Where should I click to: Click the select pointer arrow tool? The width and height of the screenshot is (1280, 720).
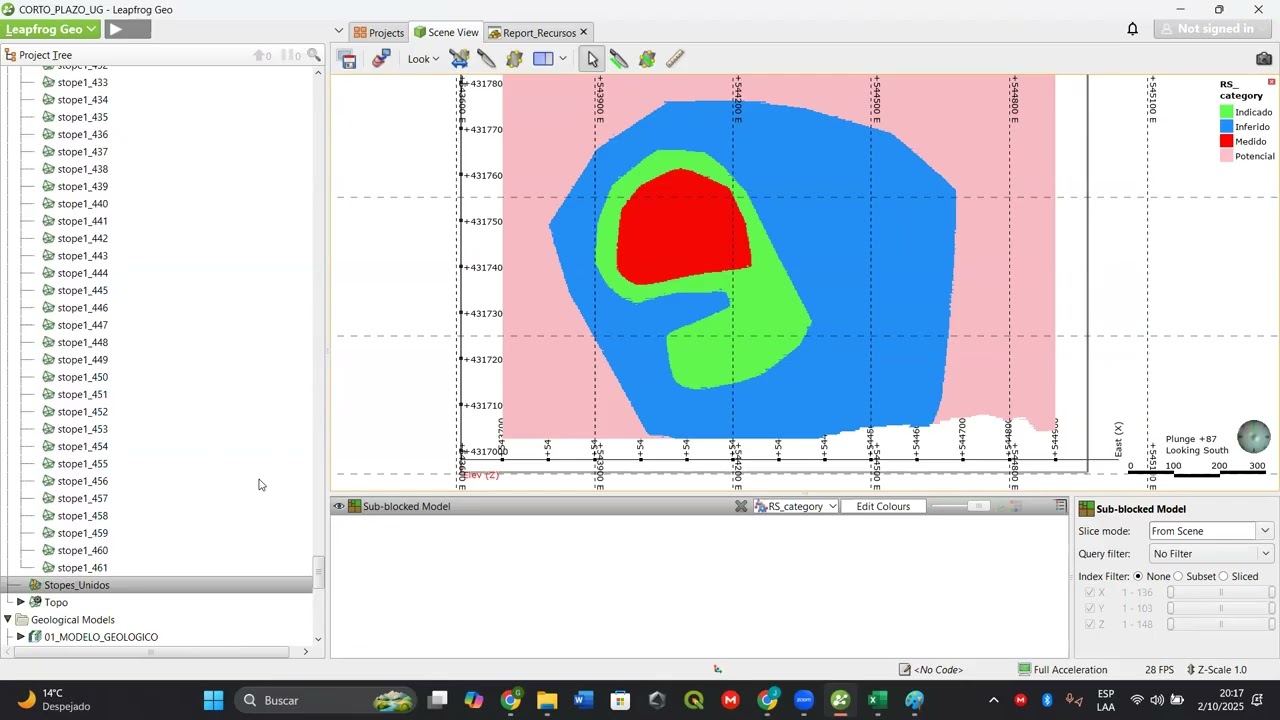[592, 59]
